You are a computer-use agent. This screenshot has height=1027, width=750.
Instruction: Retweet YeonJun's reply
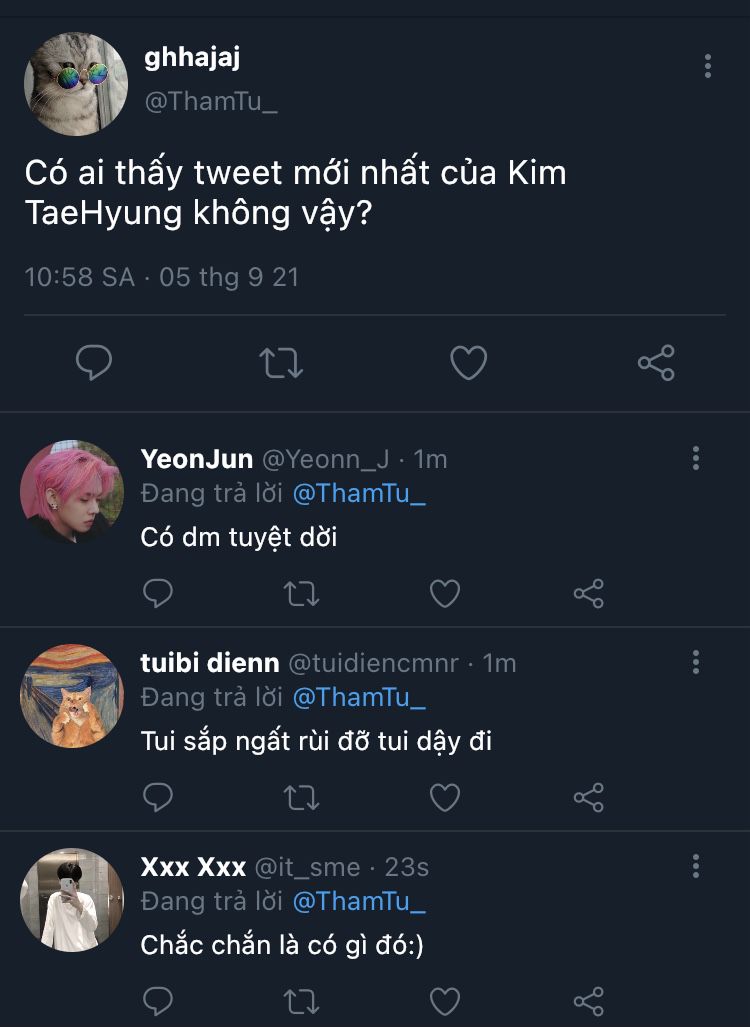pyautogui.click(x=301, y=594)
